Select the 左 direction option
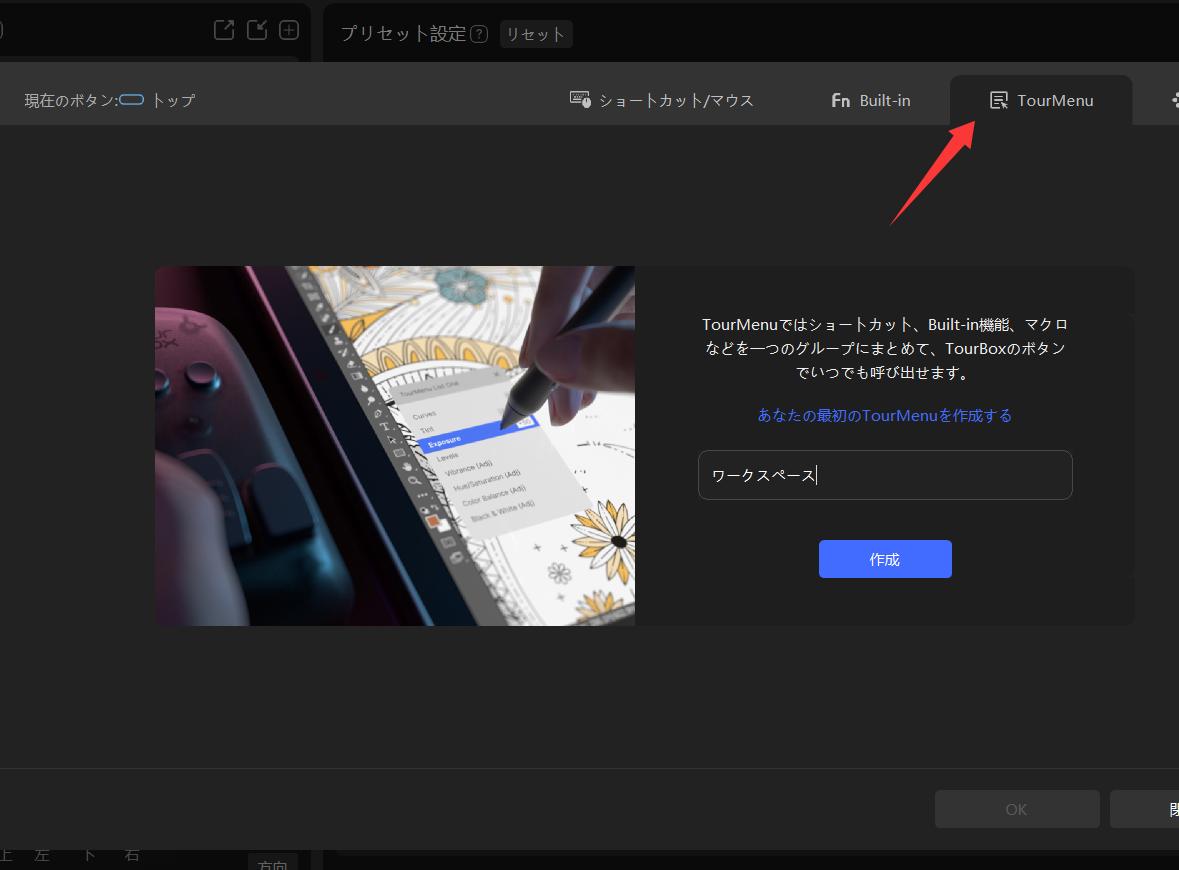 point(41,856)
